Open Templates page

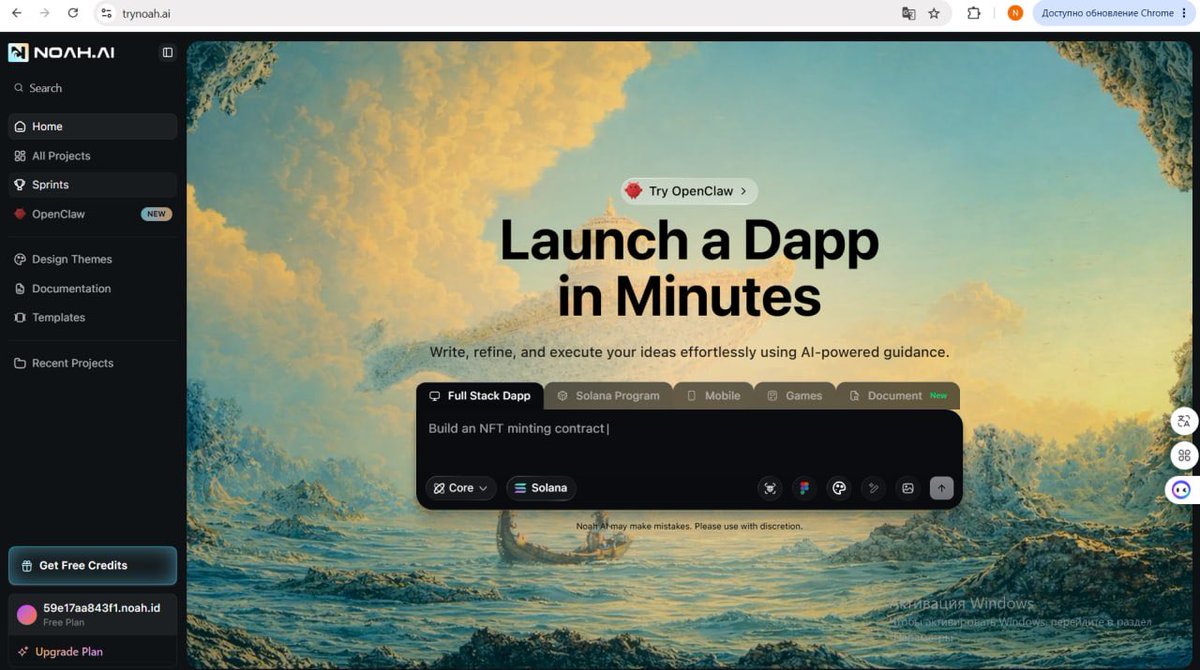[92, 317]
